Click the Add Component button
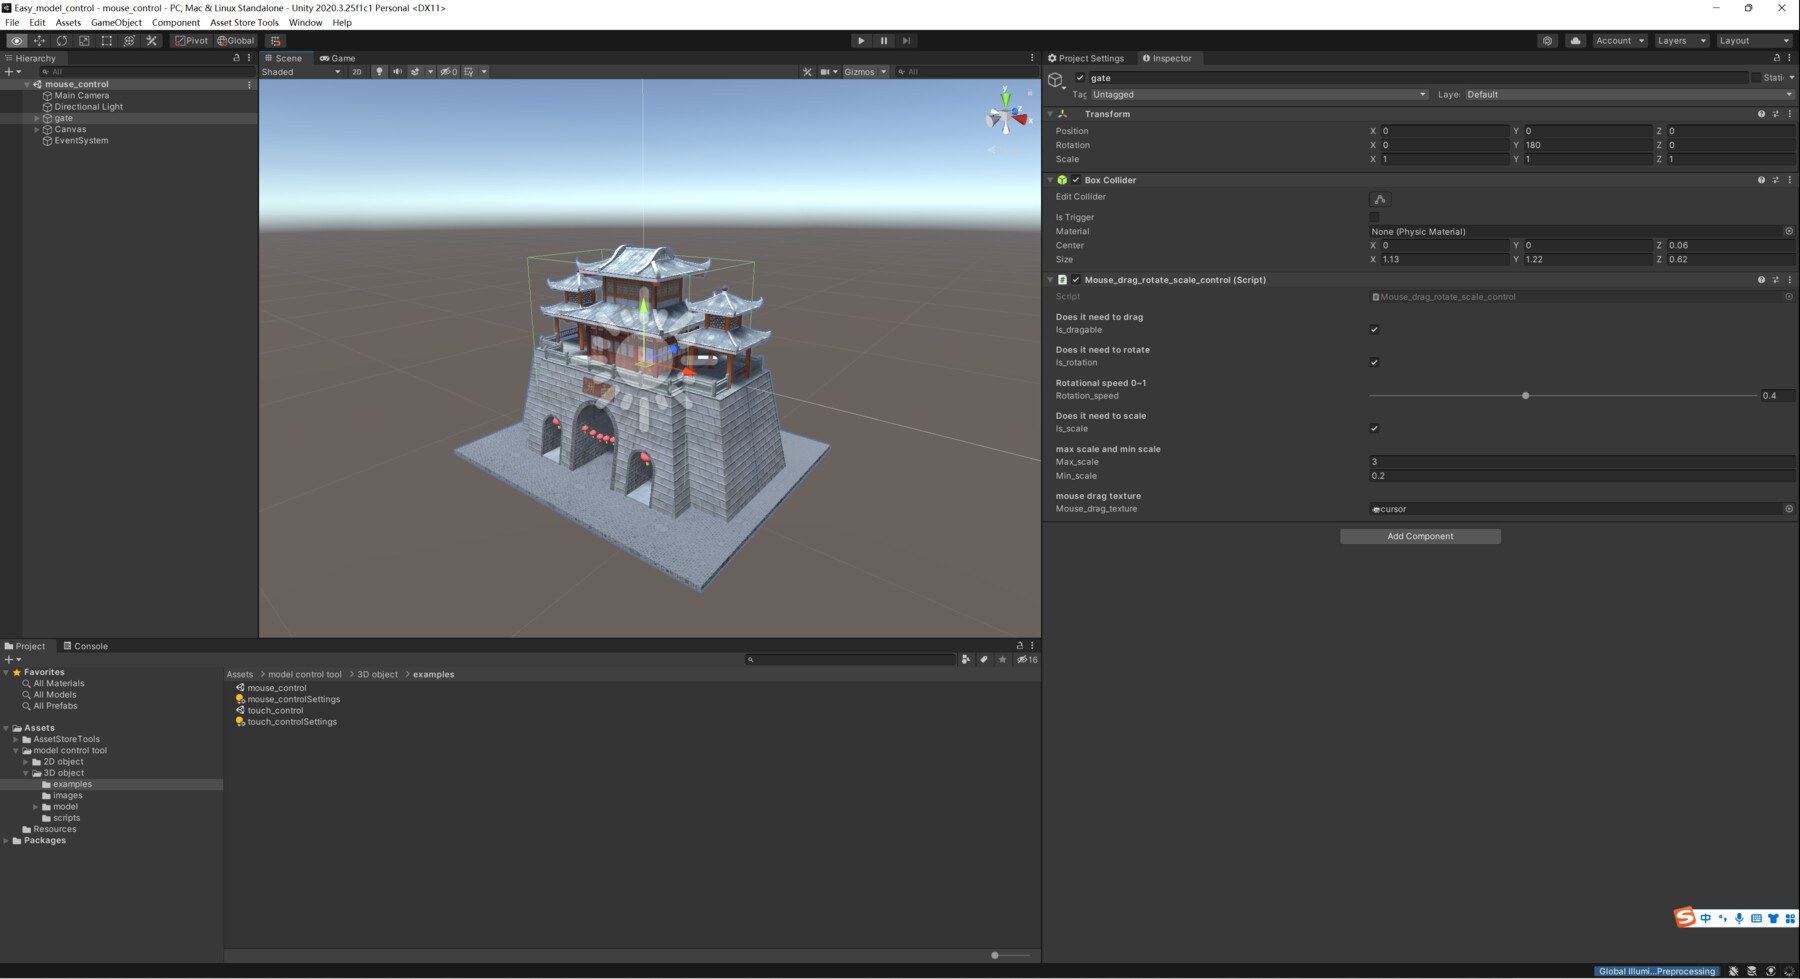 pyautogui.click(x=1419, y=536)
